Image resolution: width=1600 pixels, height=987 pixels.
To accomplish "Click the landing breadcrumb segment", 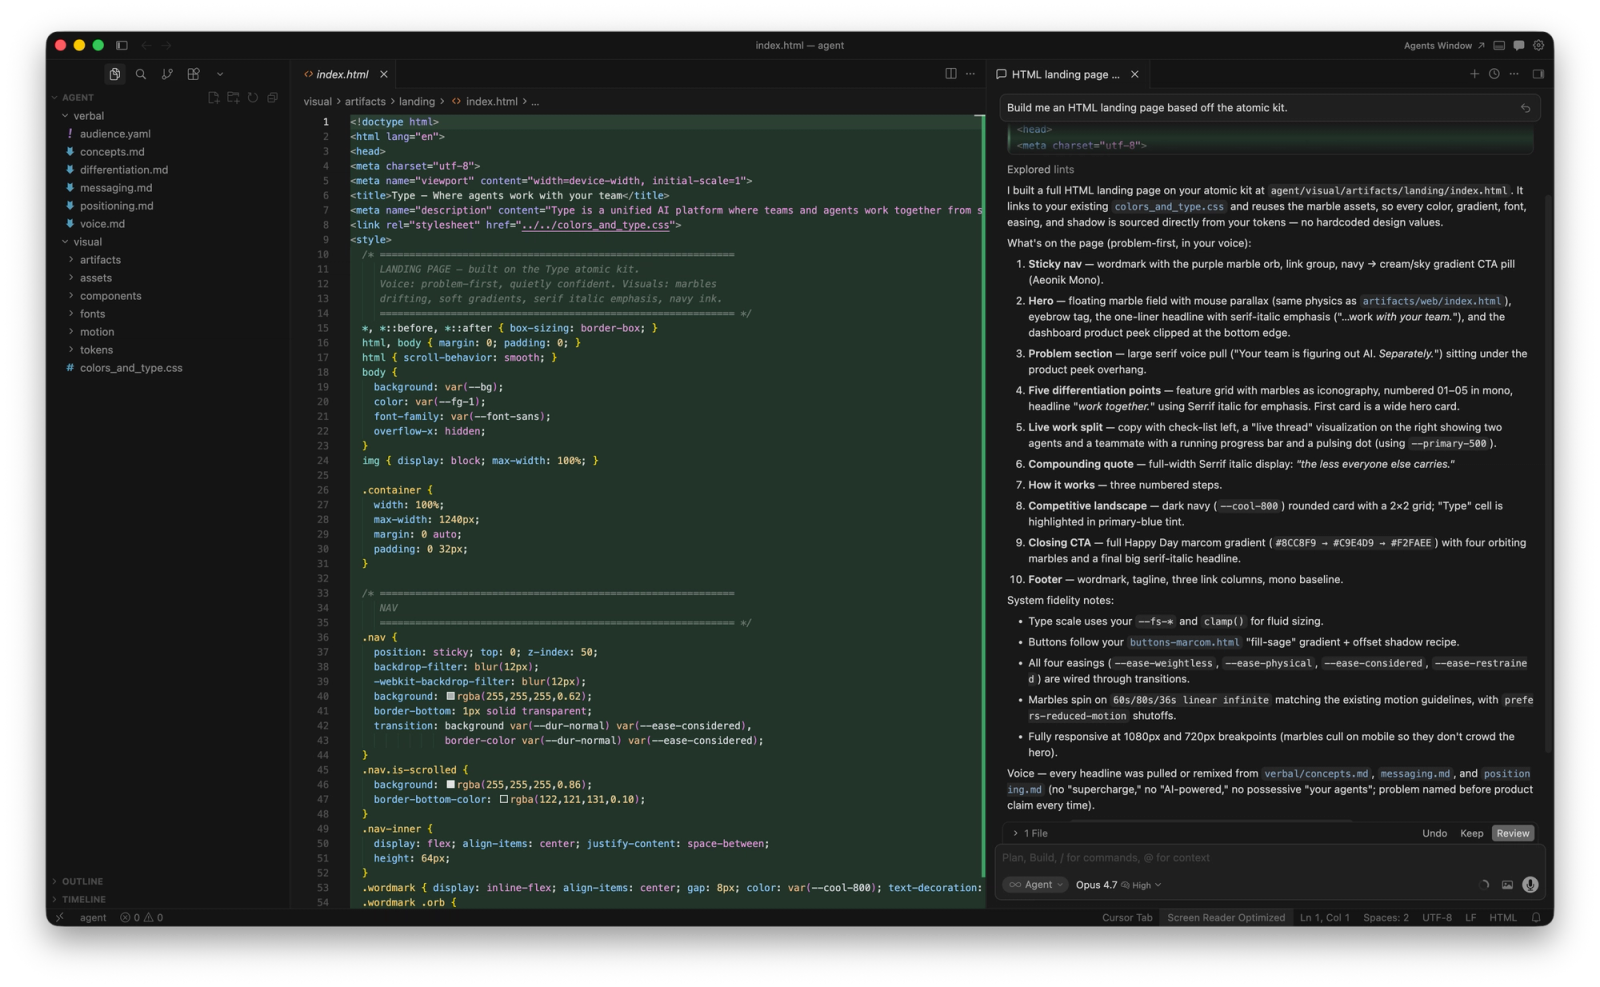I will (x=417, y=102).
